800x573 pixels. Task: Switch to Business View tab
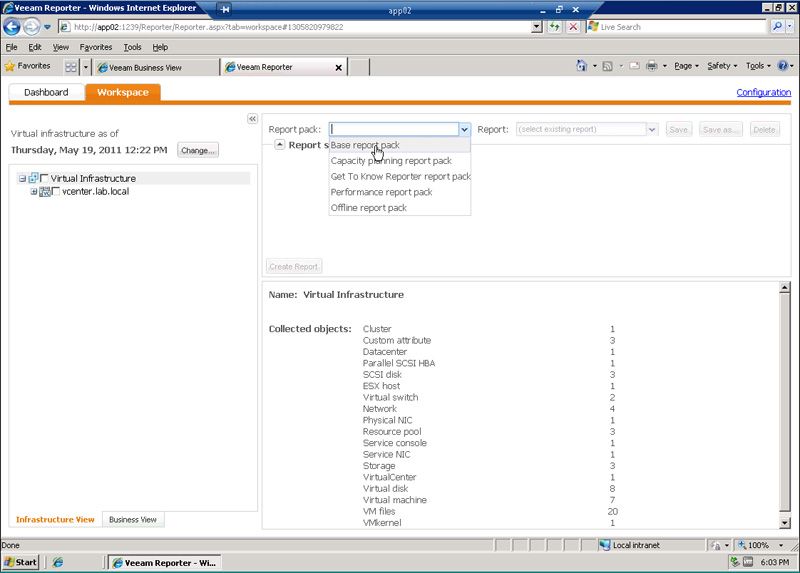click(x=133, y=520)
